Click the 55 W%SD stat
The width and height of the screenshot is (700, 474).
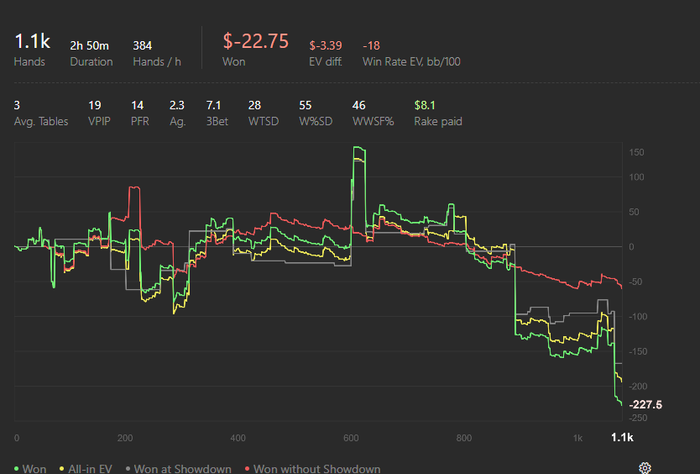pos(305,105)
